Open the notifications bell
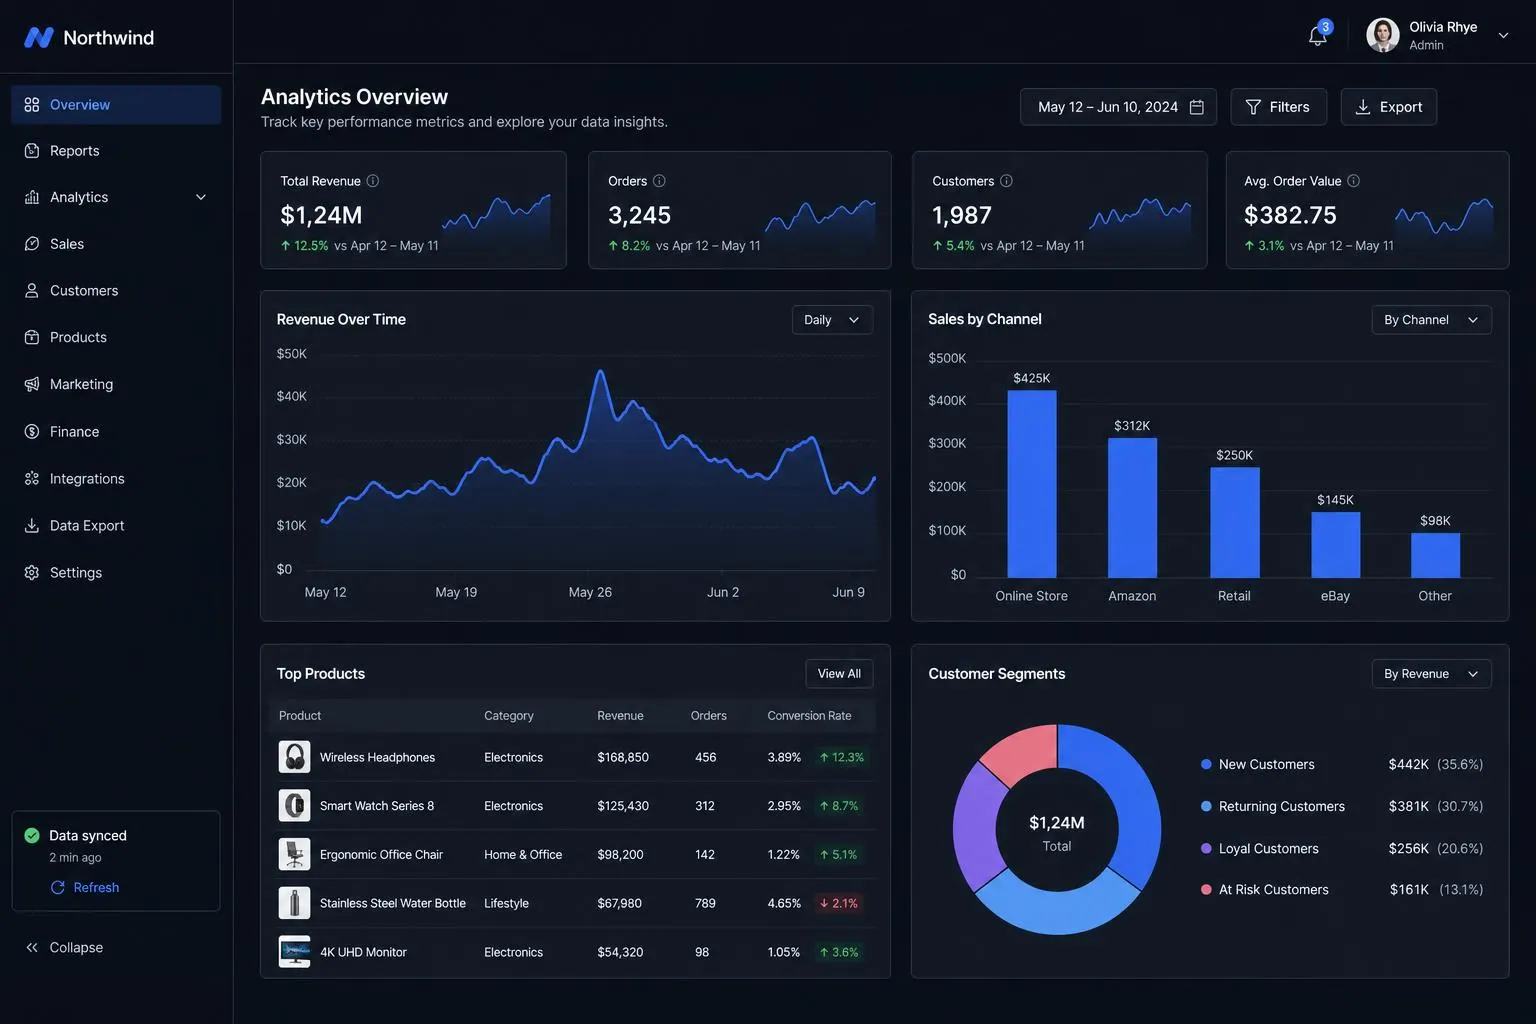This screenshot has width=1536, height=1024. pyautogui.click(x=1317, y=36)
